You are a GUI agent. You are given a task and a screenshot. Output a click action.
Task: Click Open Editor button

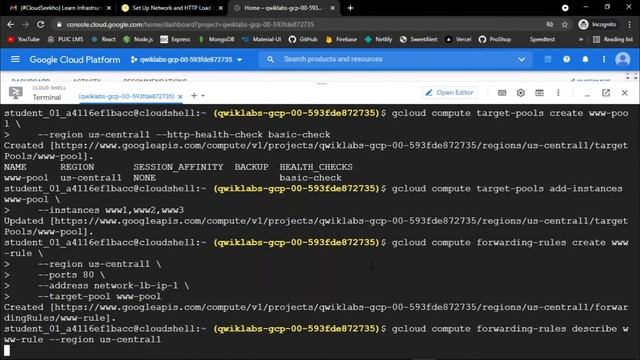click(x=449, y=93)
